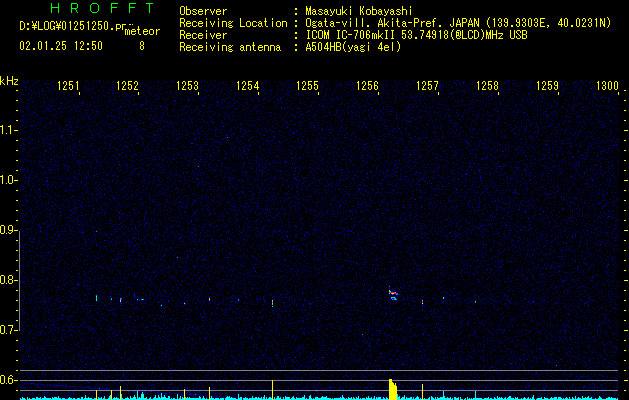The image size is (629, 400).
Task: Click the tall yellow intensity bar near 1256
Action: tap(393, 389)
